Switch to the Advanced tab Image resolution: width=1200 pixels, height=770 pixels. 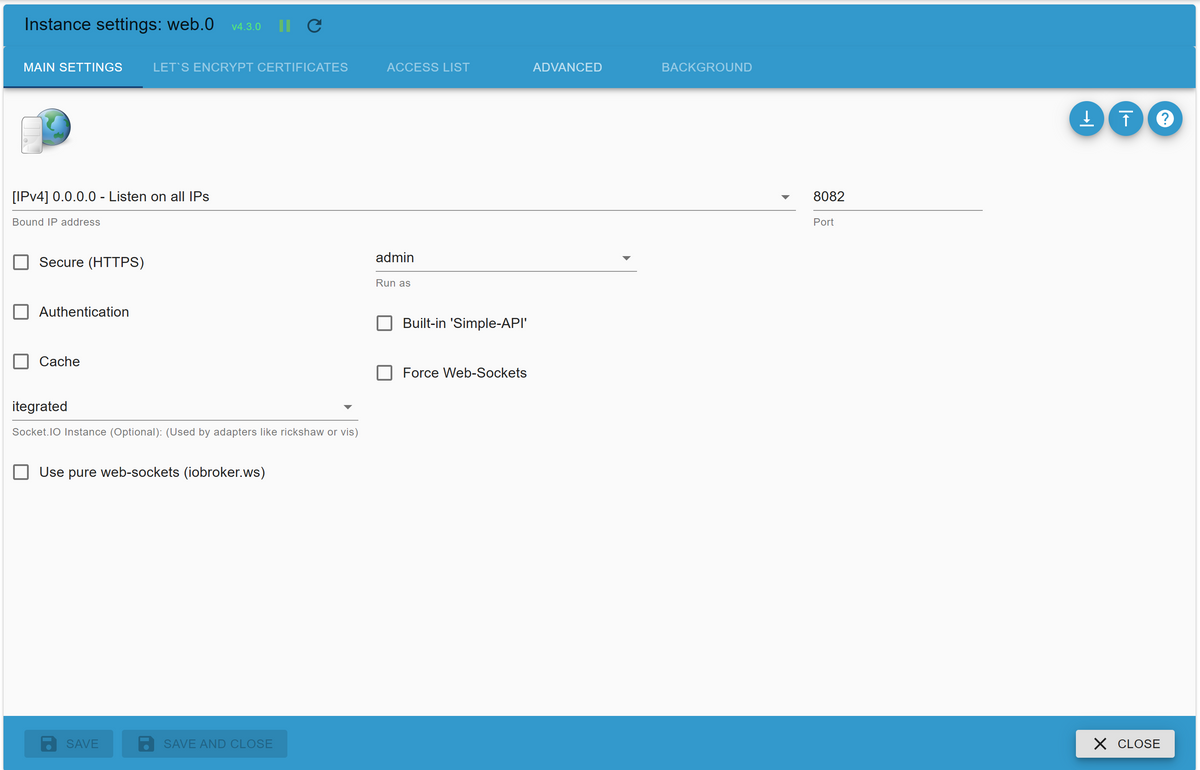[x=567, y=67]
